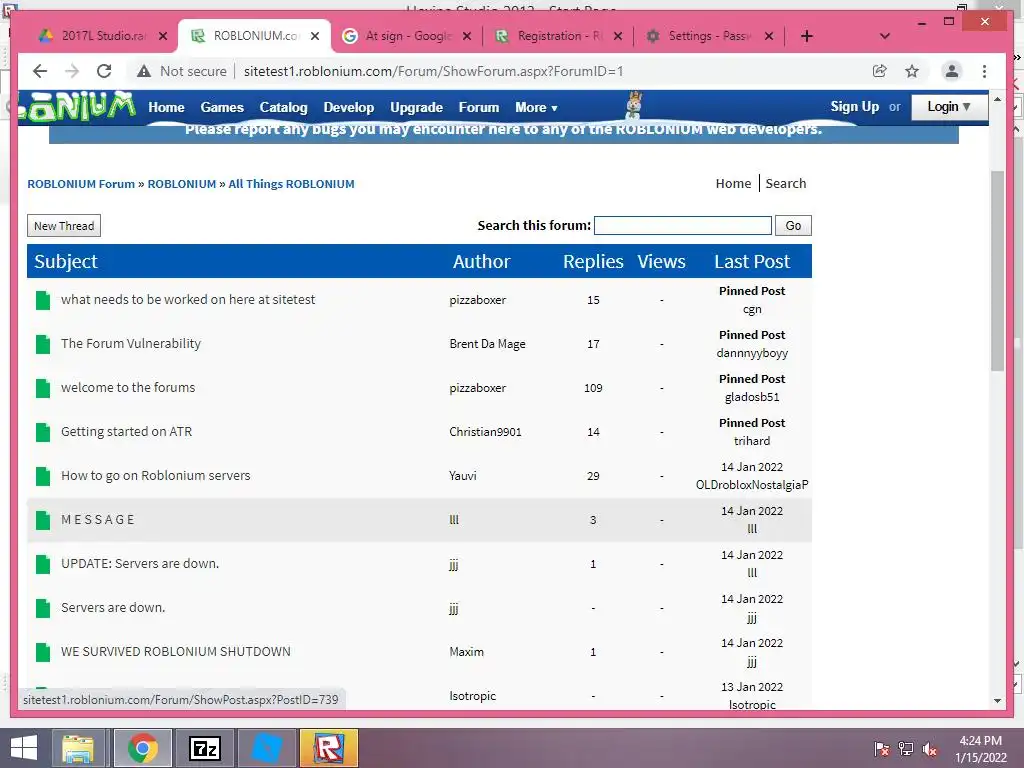Image resolution: width=1024 pixels, height=768 pixels.
Task: Click the network tray icon
Action: tap(906, 748)
